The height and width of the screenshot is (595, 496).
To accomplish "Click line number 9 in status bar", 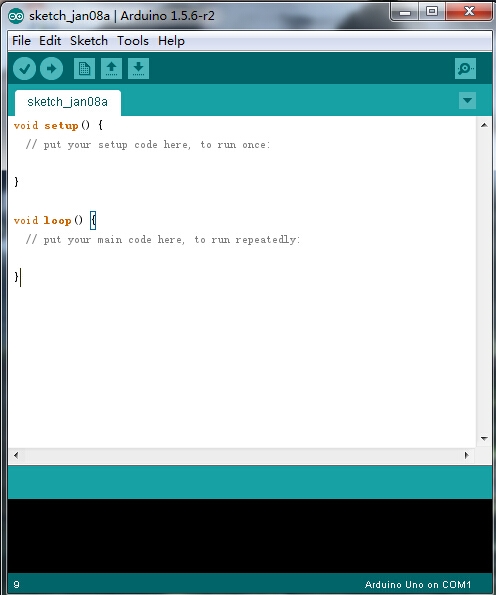I will (16, 584).
